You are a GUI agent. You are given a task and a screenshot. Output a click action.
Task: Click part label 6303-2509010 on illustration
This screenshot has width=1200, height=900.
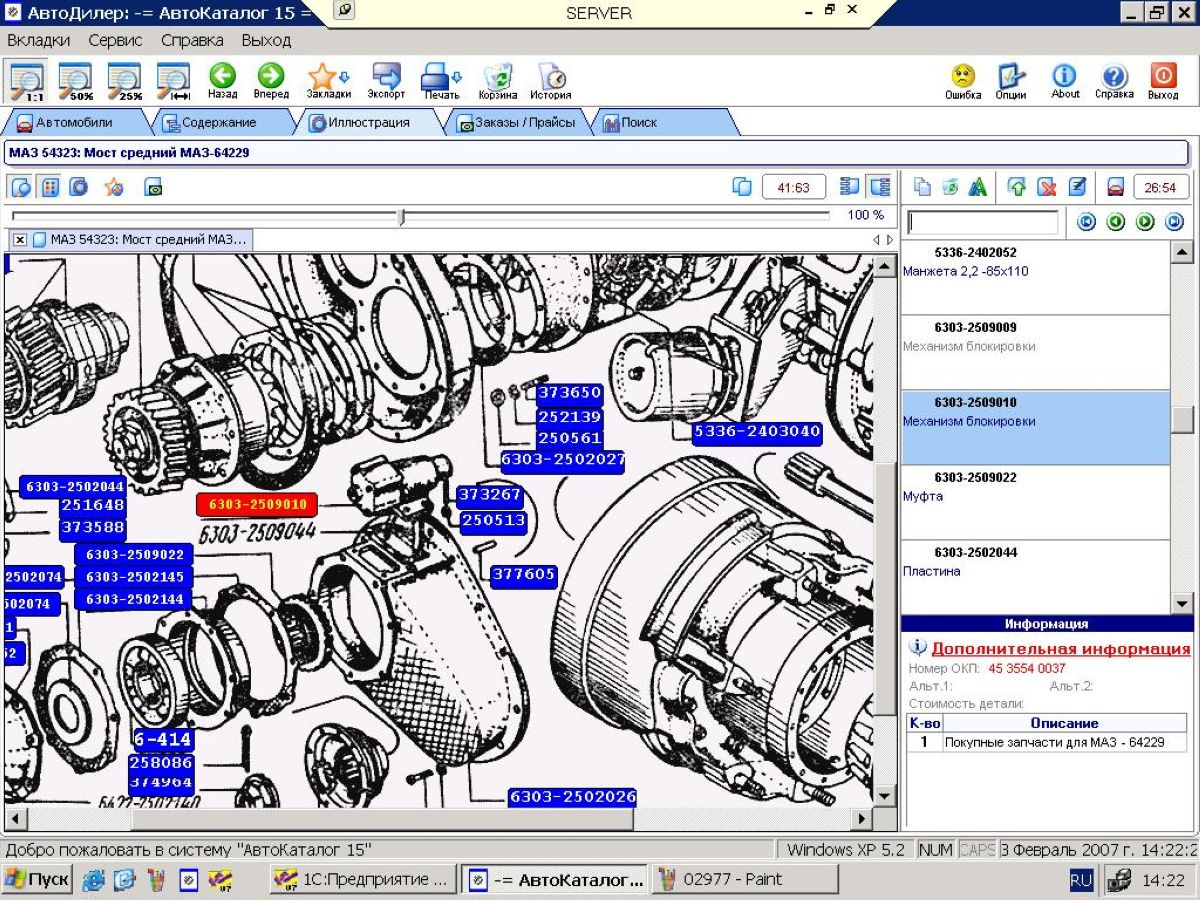257,504
